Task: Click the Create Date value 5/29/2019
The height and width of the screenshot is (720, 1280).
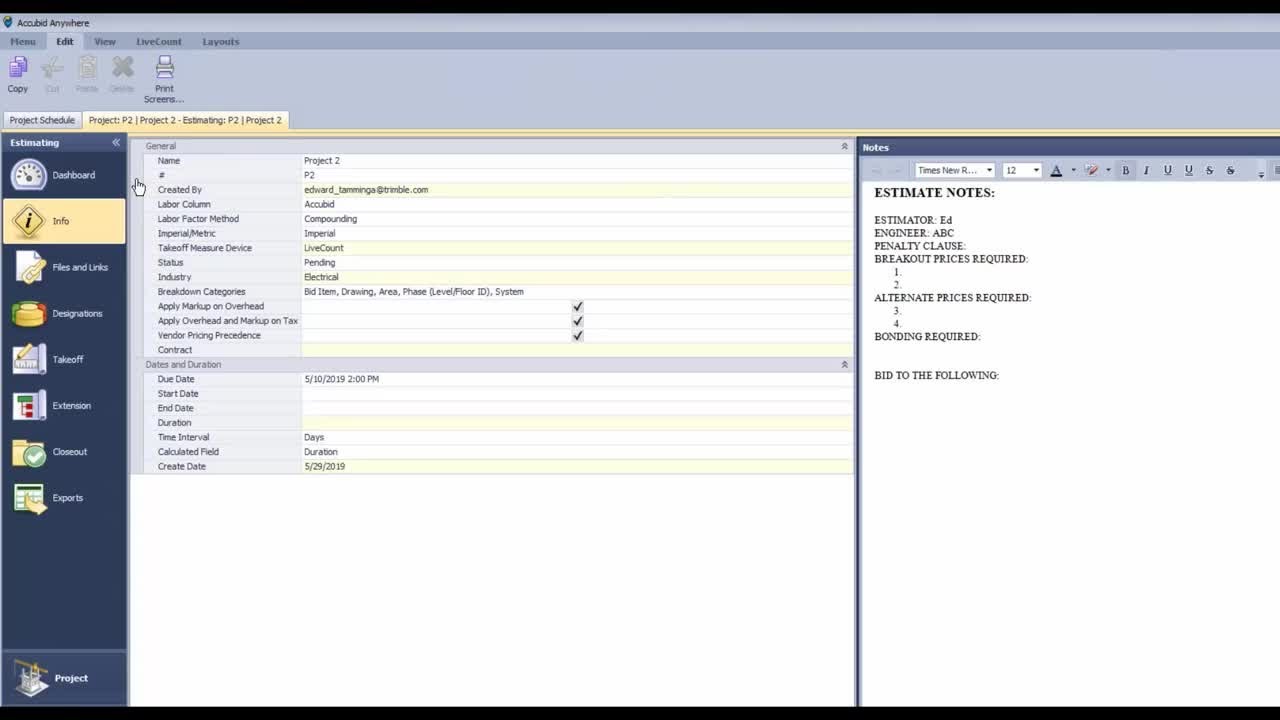Action: tap(576, 466)
